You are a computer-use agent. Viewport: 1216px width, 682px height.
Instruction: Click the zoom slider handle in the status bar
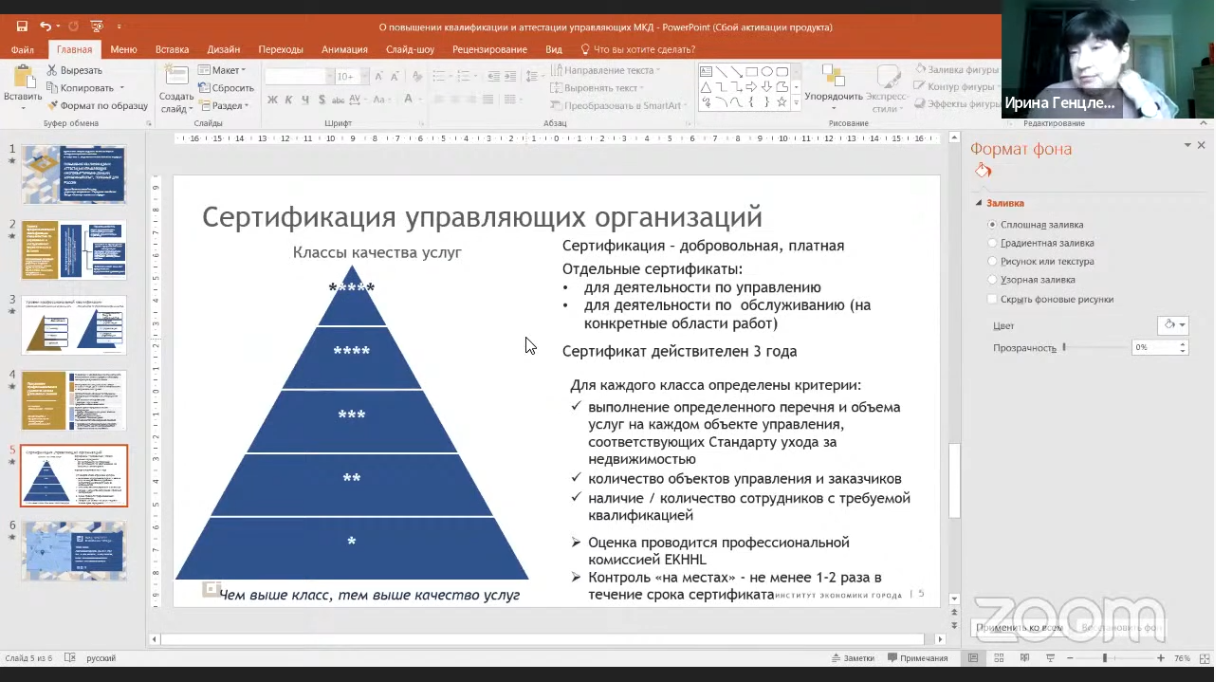coord(1105,658)
